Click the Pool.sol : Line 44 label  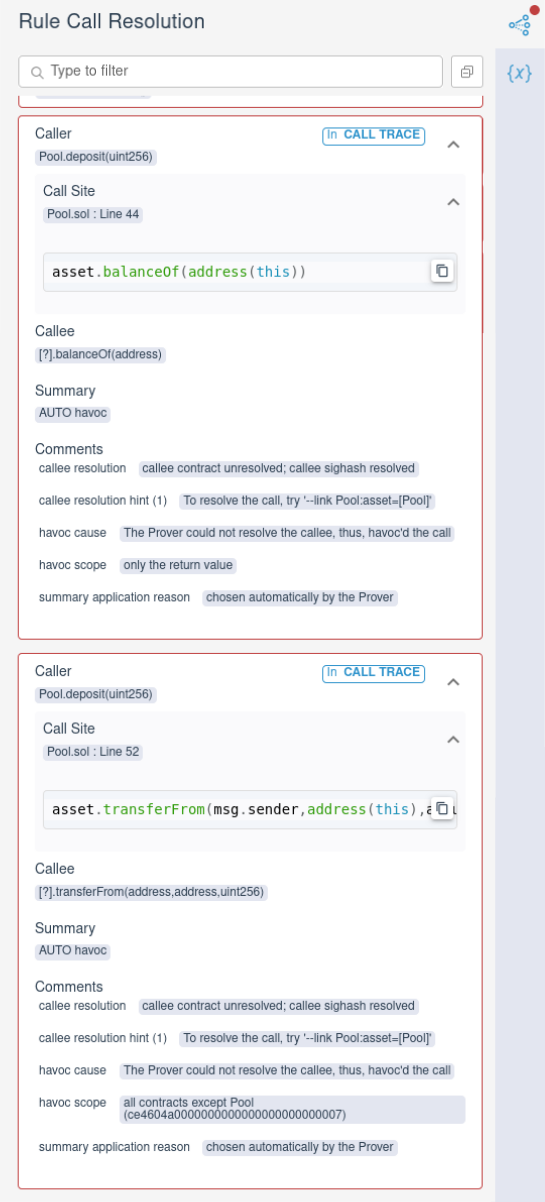[x=93, y=214]
